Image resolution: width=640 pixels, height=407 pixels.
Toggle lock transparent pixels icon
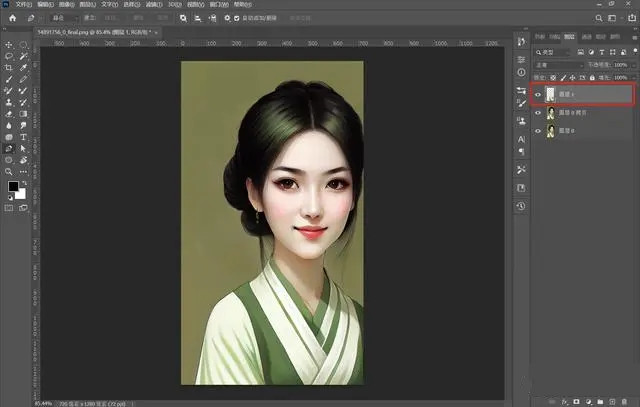point(553,78)
